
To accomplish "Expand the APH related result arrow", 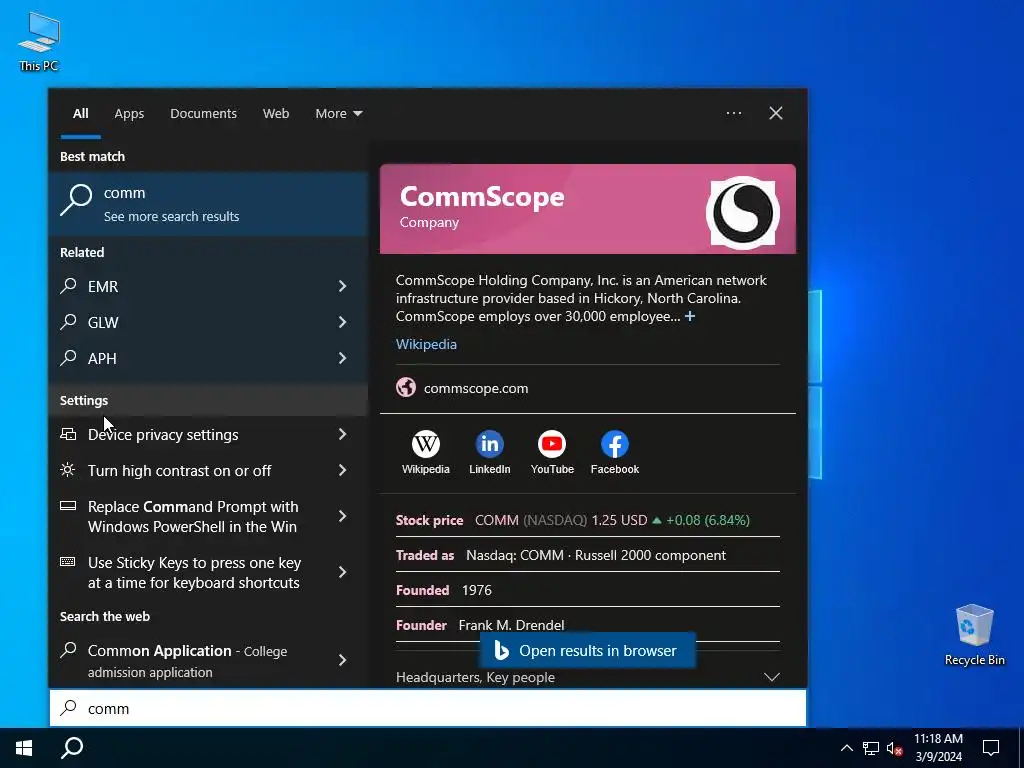I will click(342, 358).
